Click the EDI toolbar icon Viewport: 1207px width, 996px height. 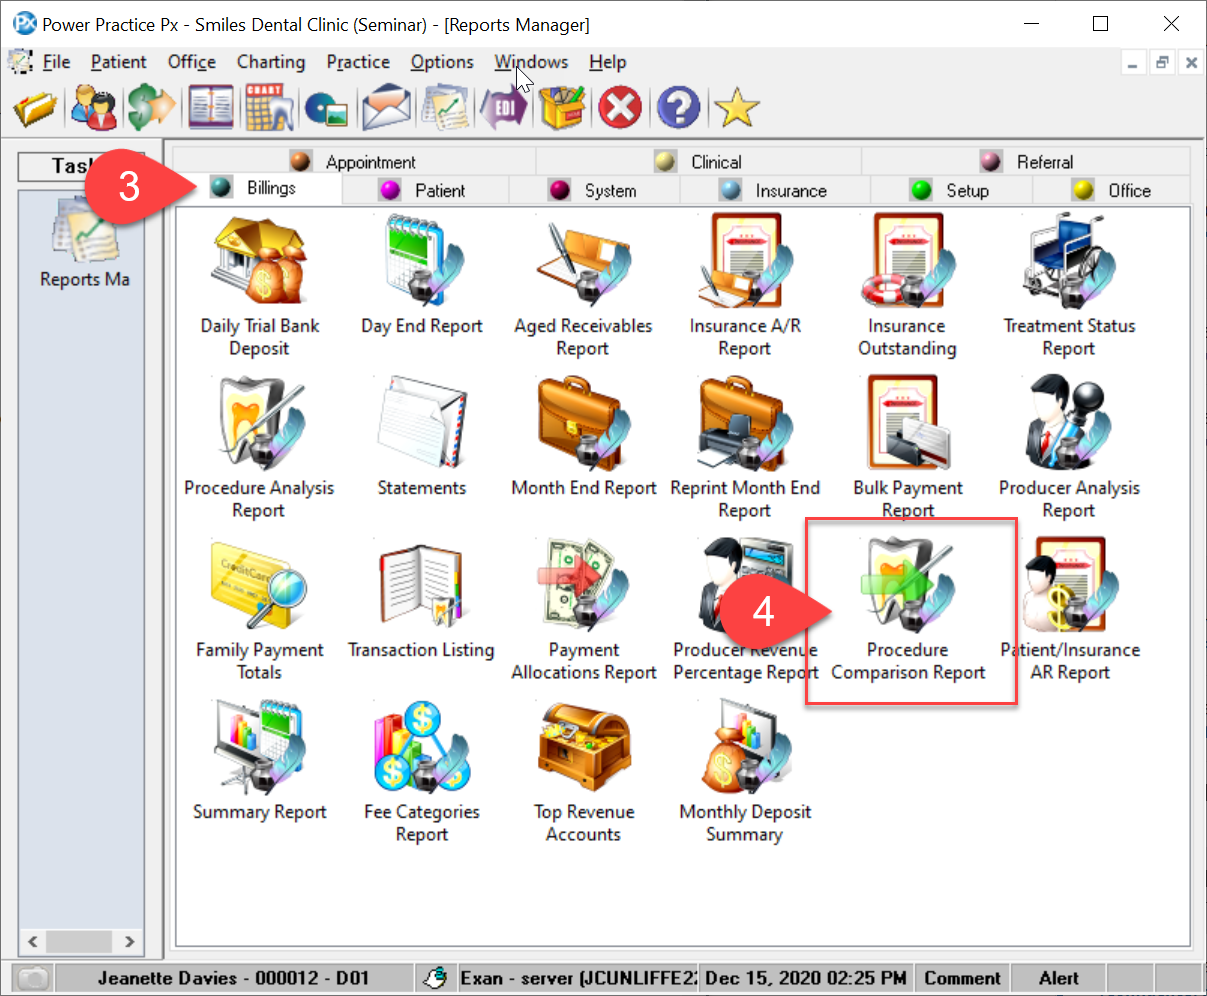[503, 107]
